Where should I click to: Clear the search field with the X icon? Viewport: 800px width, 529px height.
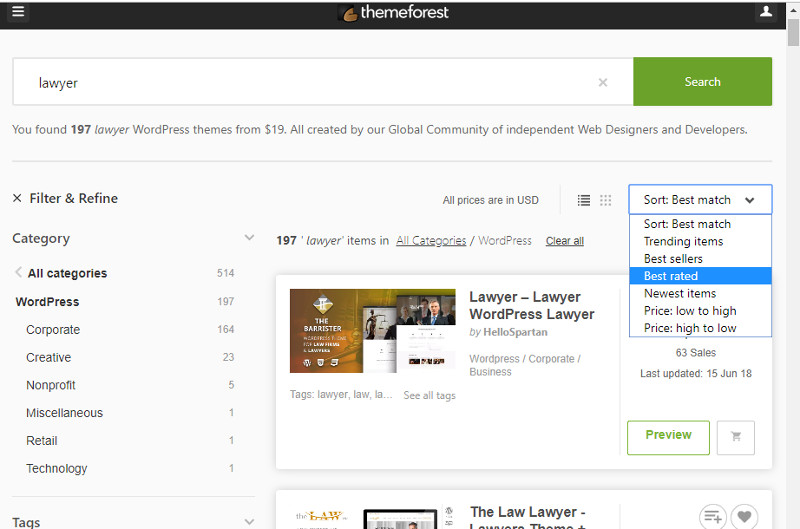click(x=603, y=82)
